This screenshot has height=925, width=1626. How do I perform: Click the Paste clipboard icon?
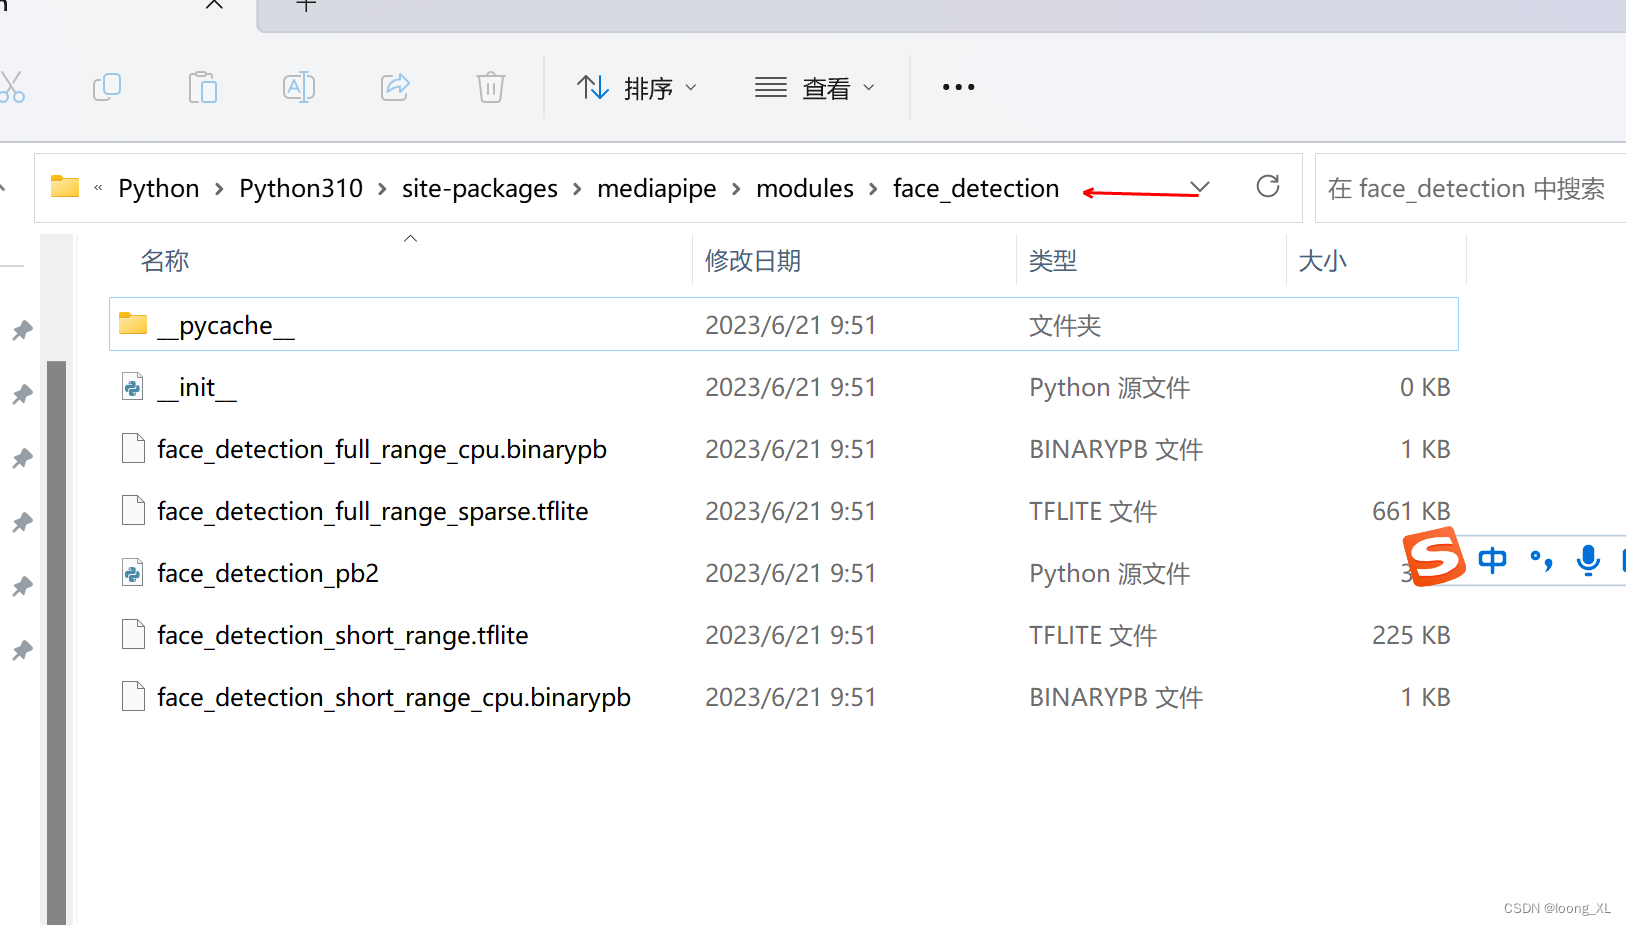tap(202, 88)
